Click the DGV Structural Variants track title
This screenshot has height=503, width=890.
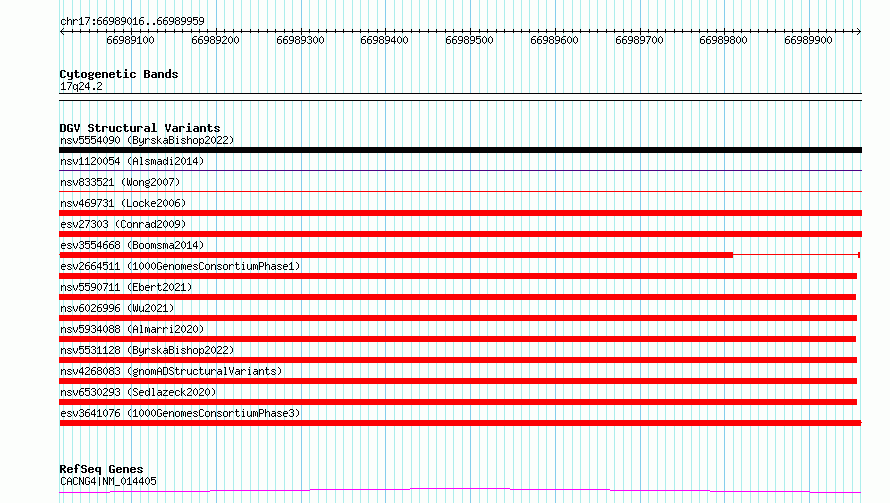tap(140, 128)
